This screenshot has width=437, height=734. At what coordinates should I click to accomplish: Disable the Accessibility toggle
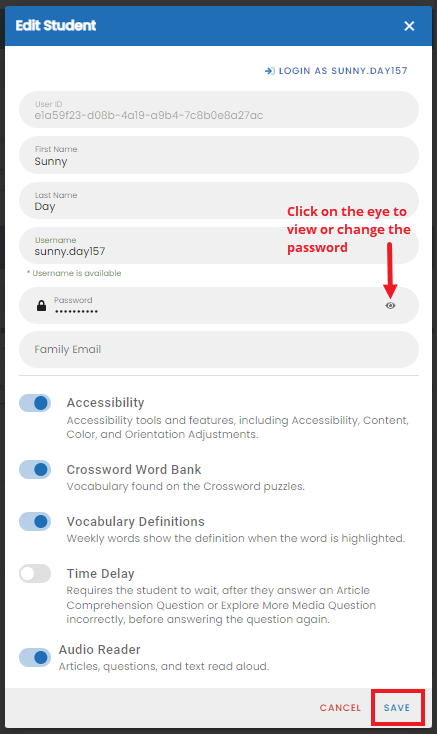pos(35,403)
